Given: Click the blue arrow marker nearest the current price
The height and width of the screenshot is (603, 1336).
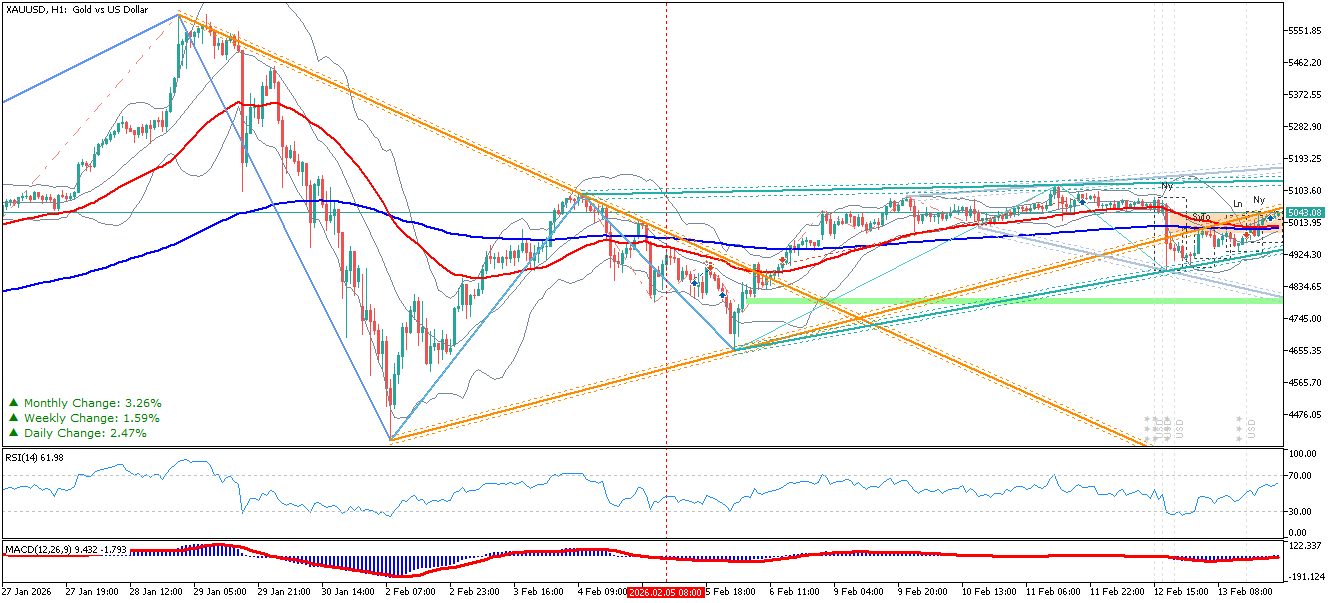Looking at the screenshot, I should pos(1271,217).
